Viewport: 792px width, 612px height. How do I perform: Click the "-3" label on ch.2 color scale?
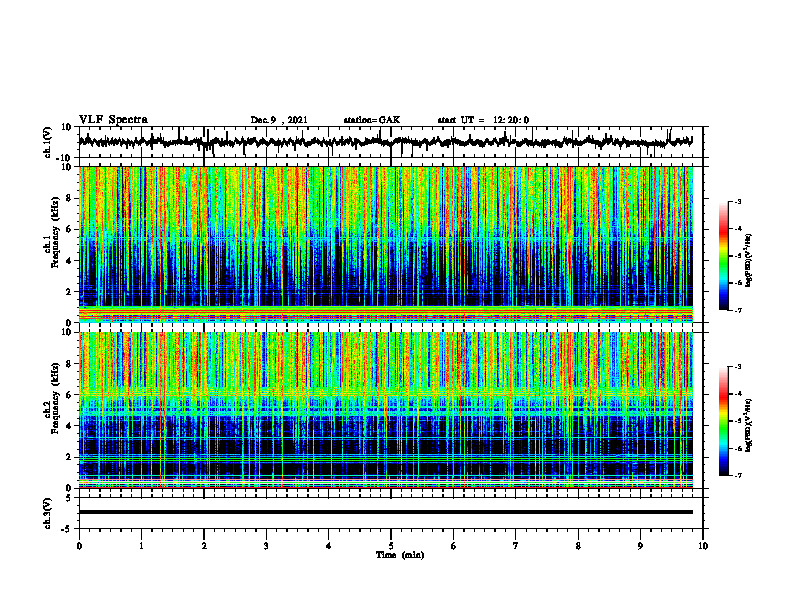point(738,367)
